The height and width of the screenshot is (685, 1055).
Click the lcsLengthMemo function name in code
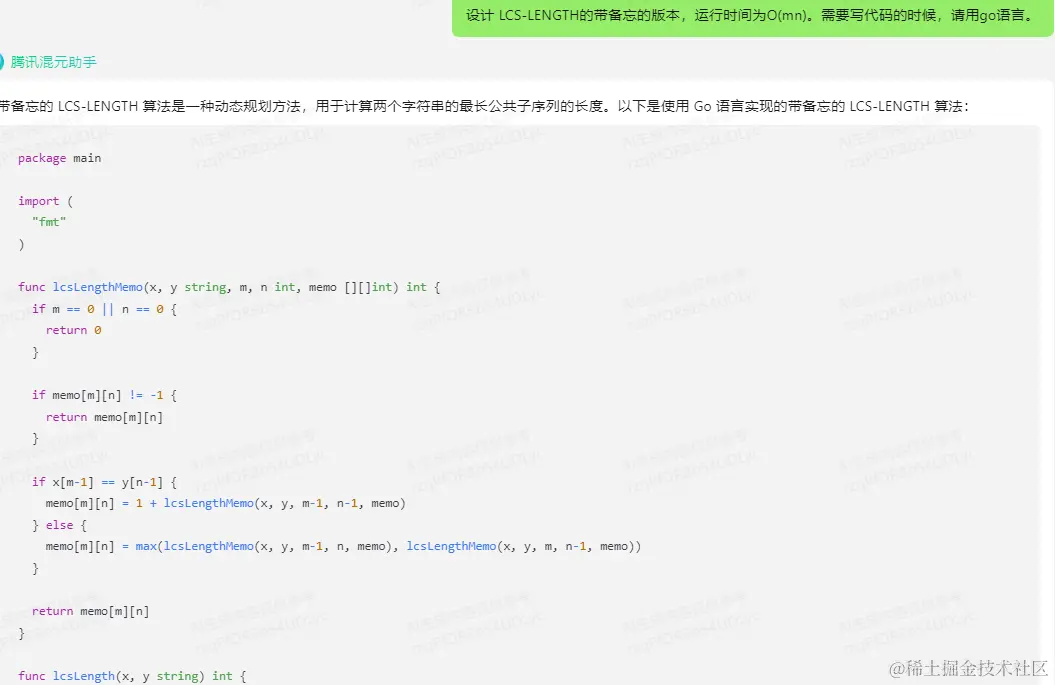(97, 287)
